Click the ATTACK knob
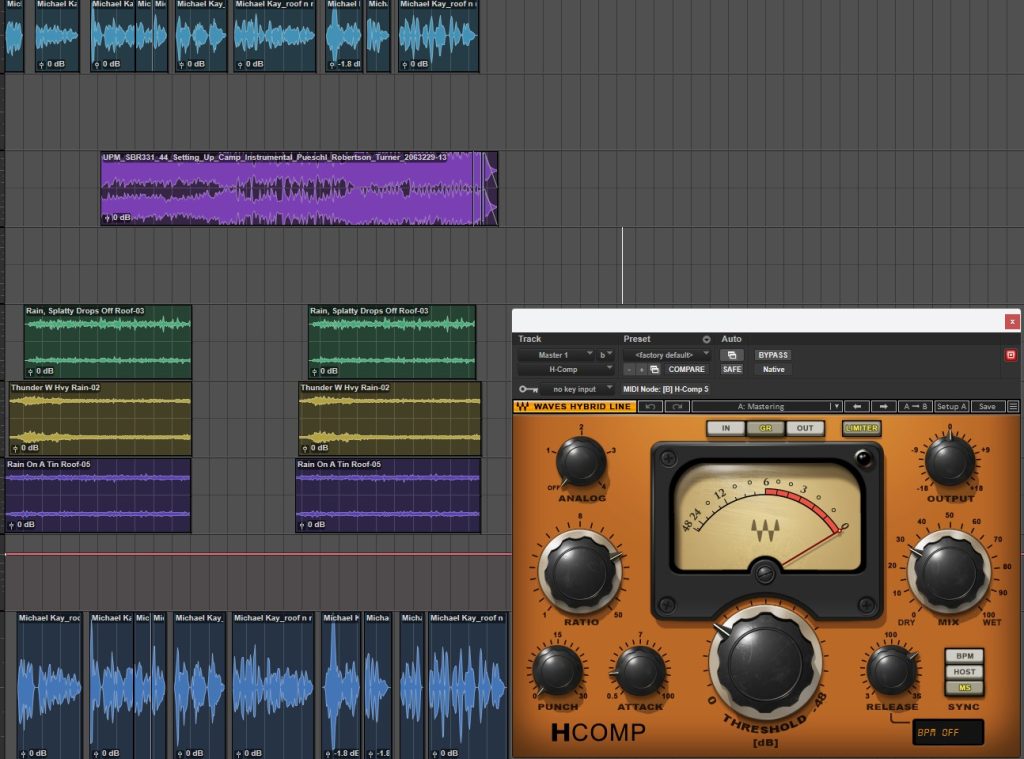The image size is (1024, 759). [x=640, y=670]
